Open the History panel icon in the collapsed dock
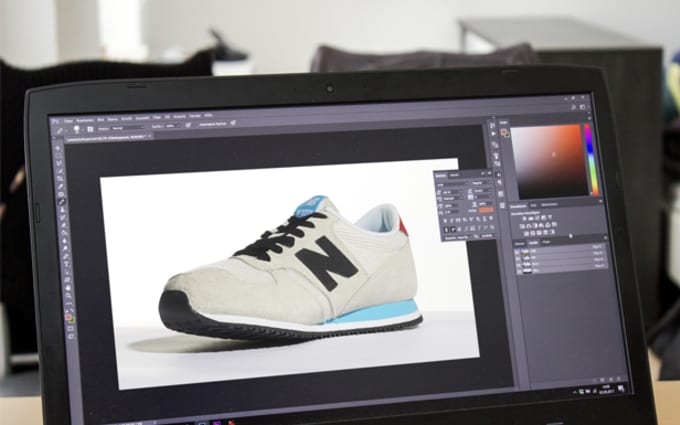Screen dimensions: 680x425 pos(492,125)
